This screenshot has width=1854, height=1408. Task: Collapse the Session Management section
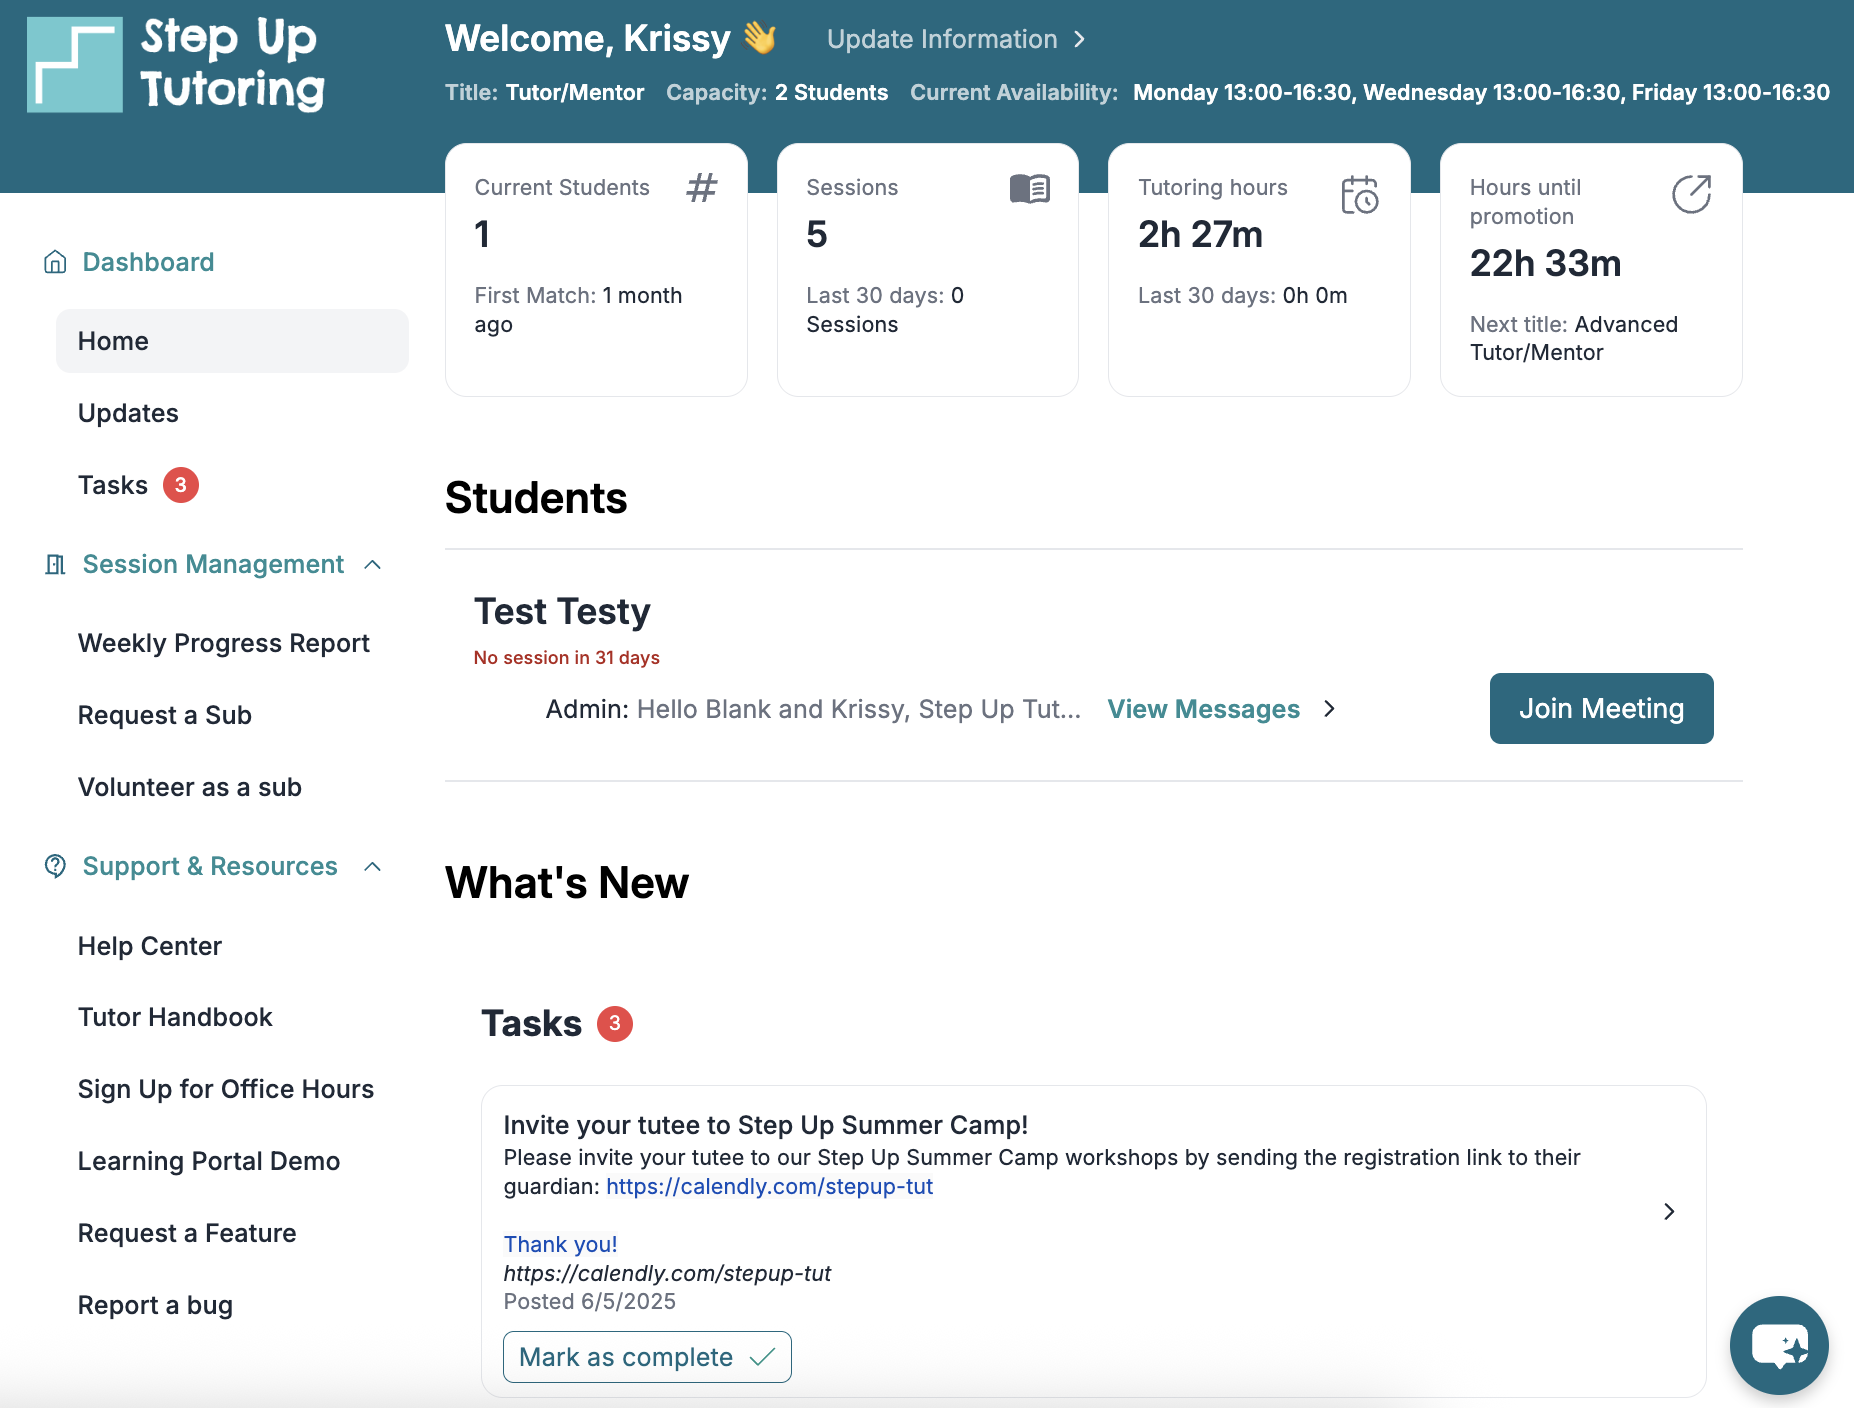tap(373, 564)
